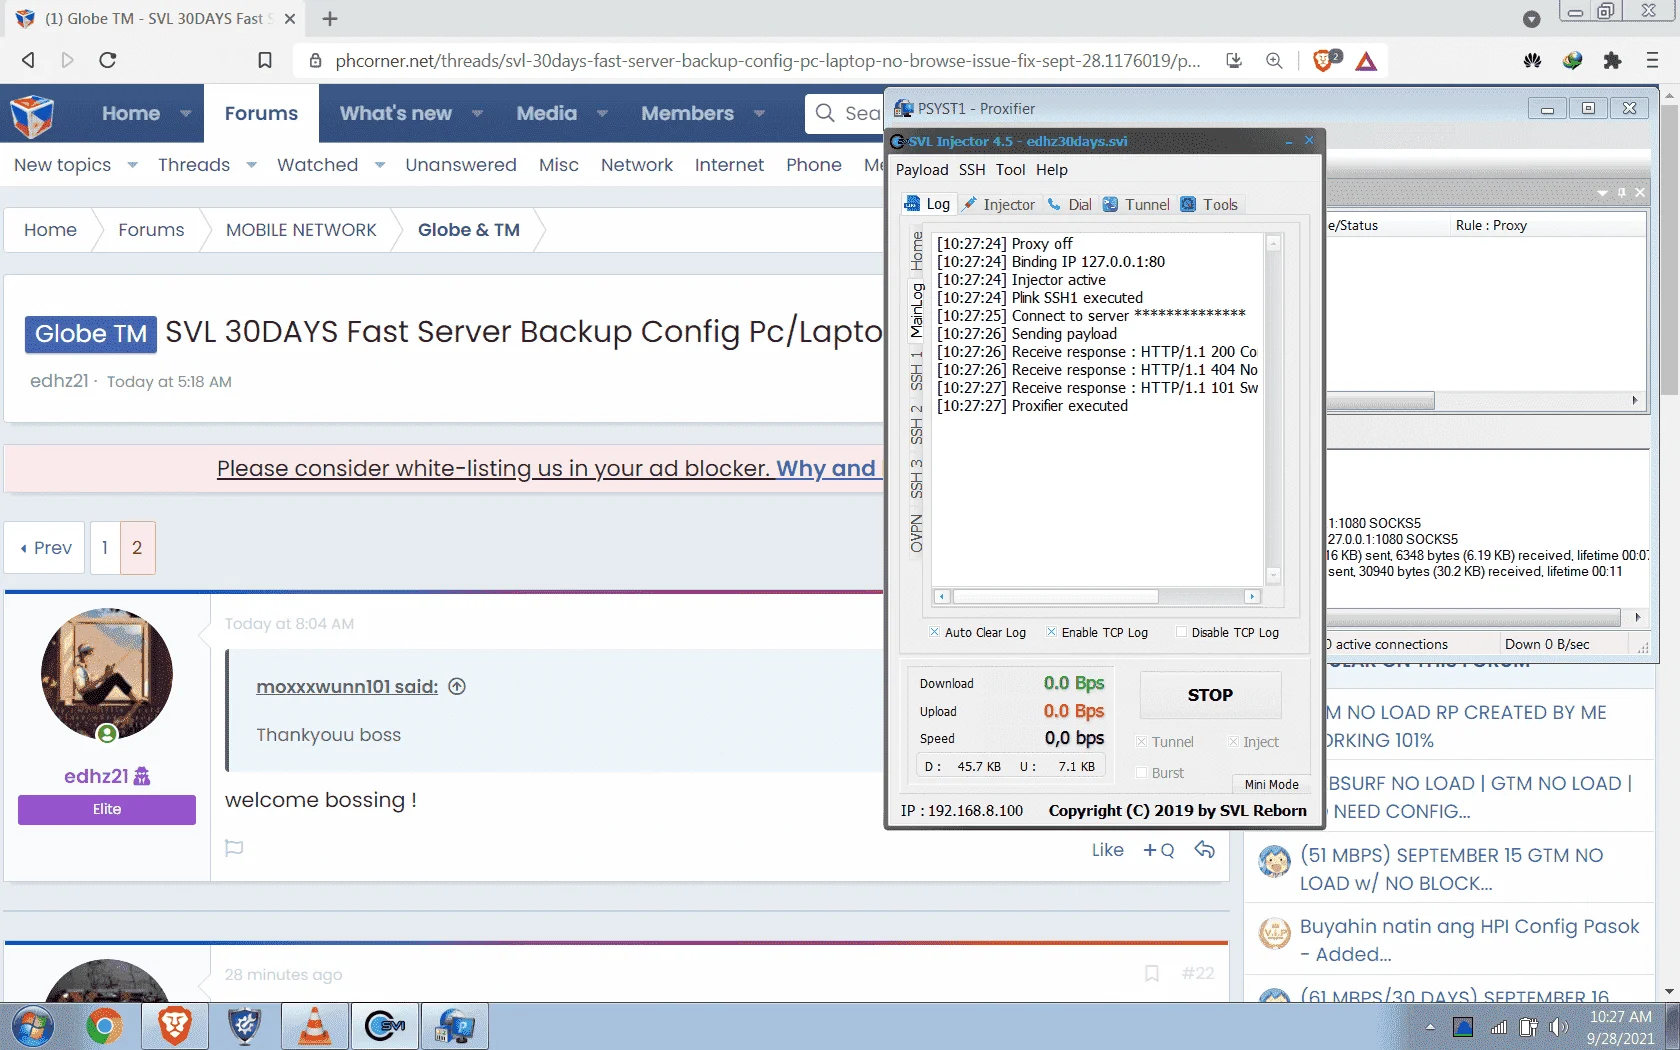Click the report flag icon under the post
Image resolution: width=1680 pixels, height=1050 pixels.
pyautogui.click(x=234, y=848)
